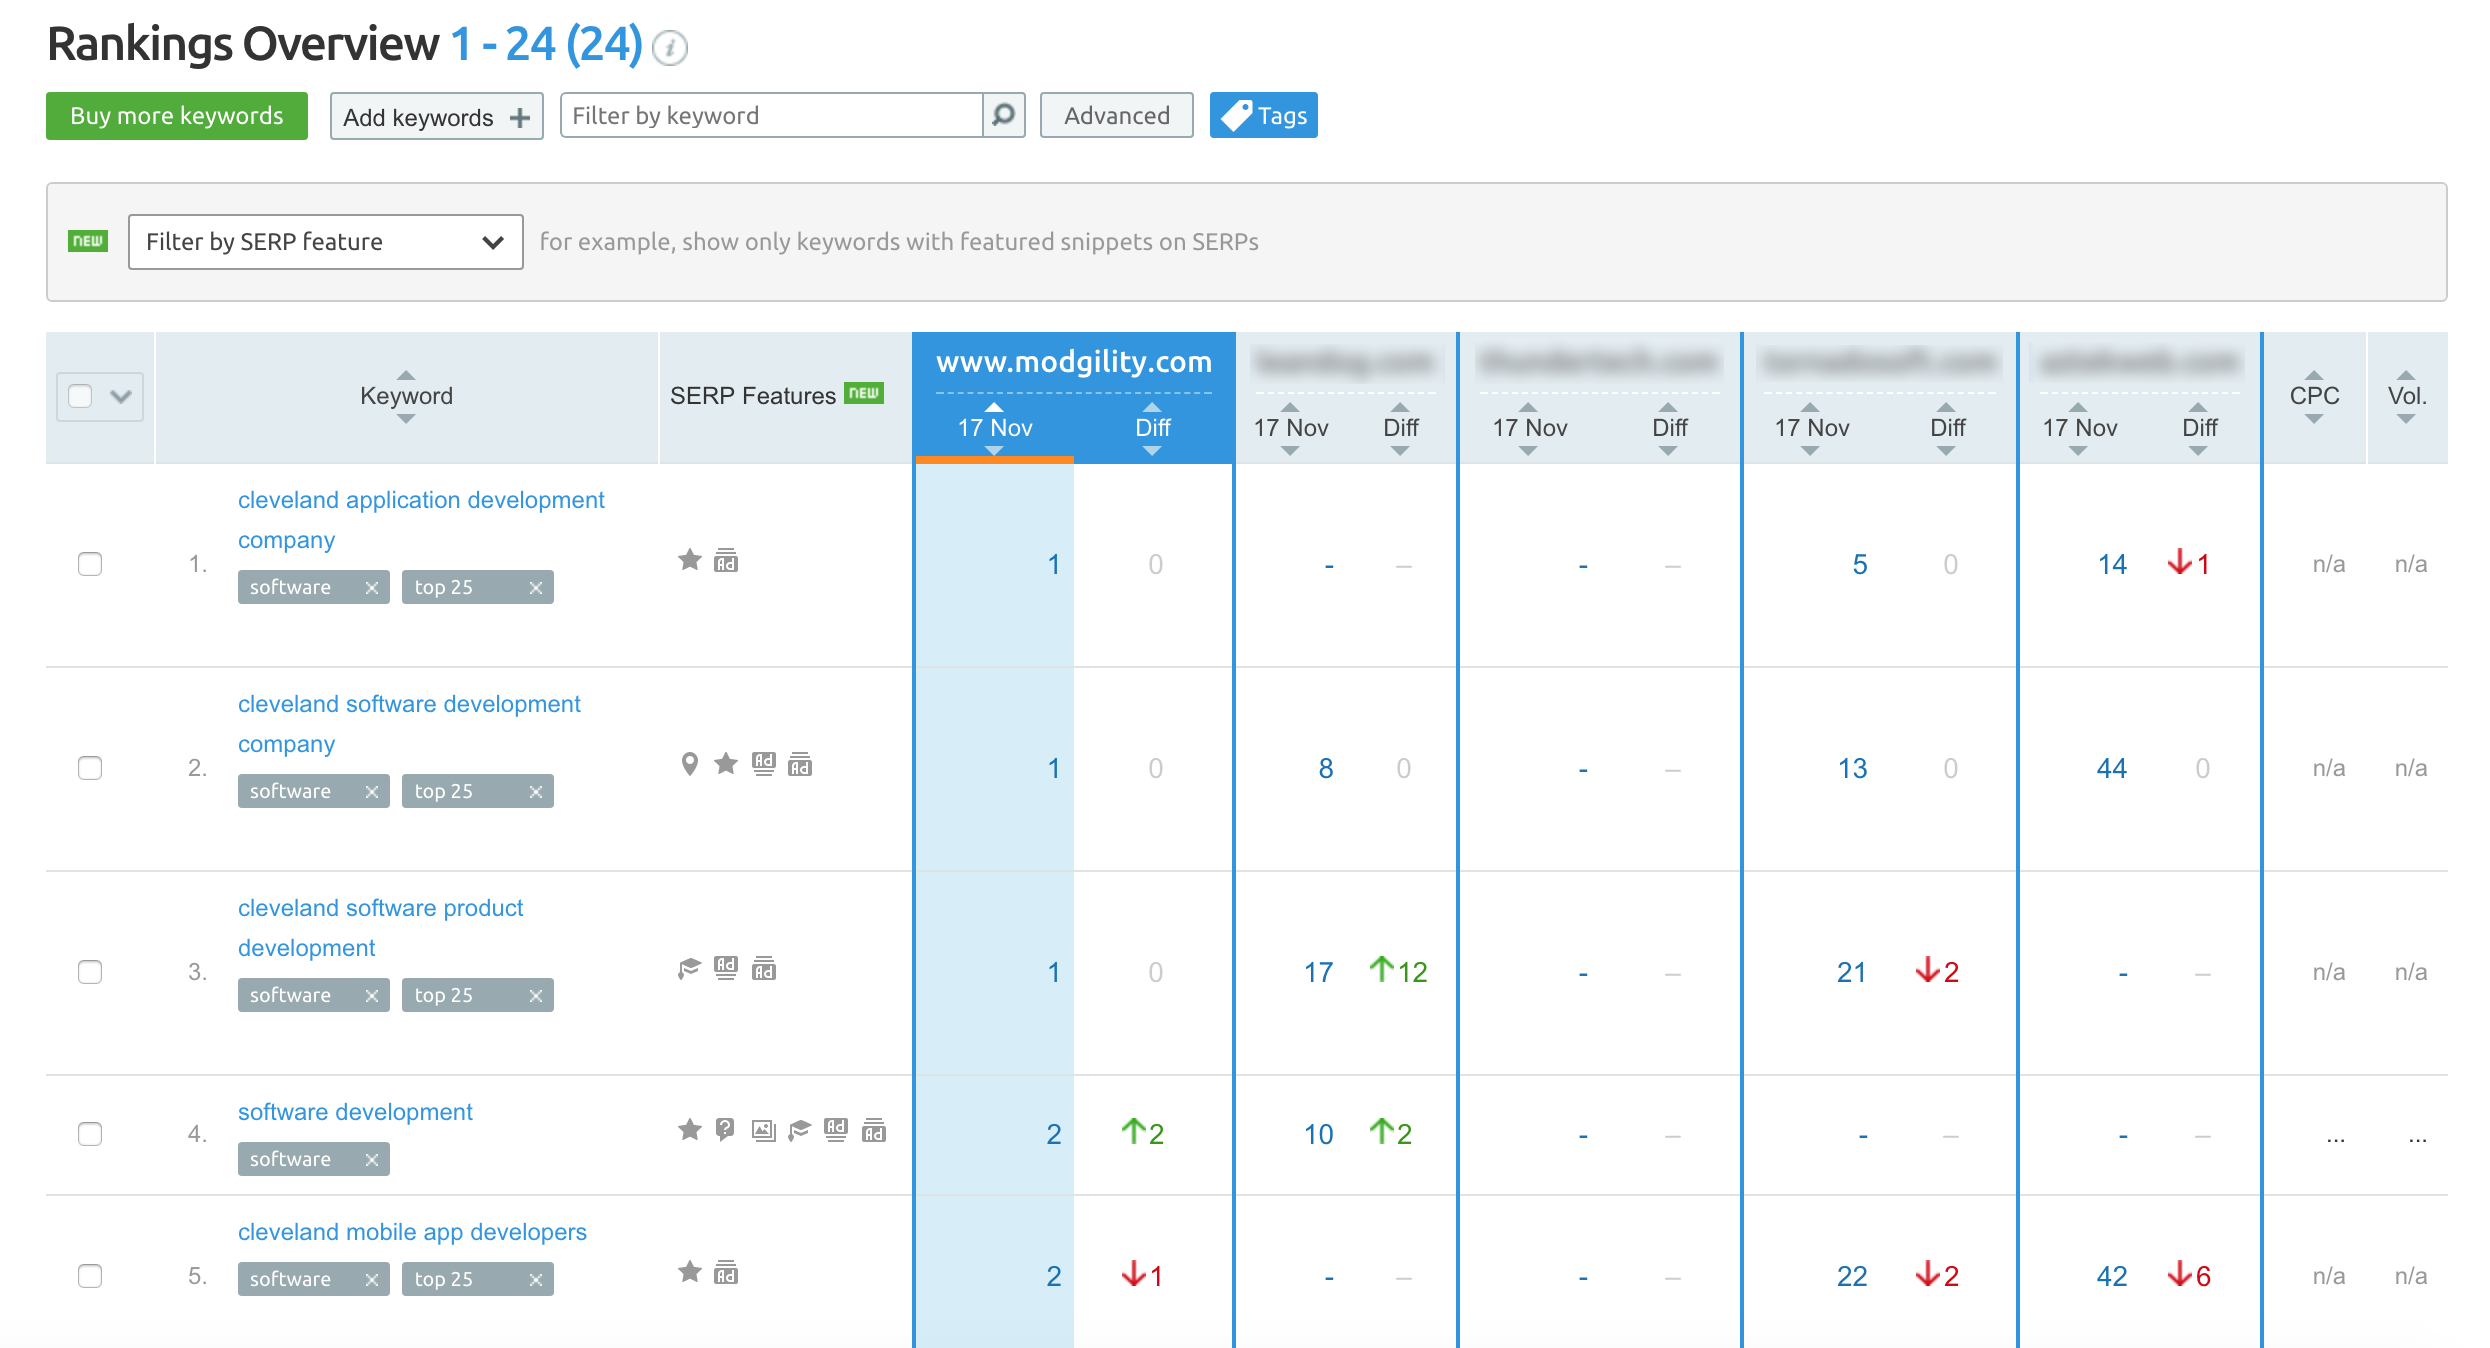Screen dimensions: 2490x1348
Task: Click the star icon in software development row
Action: point(690,1130)
